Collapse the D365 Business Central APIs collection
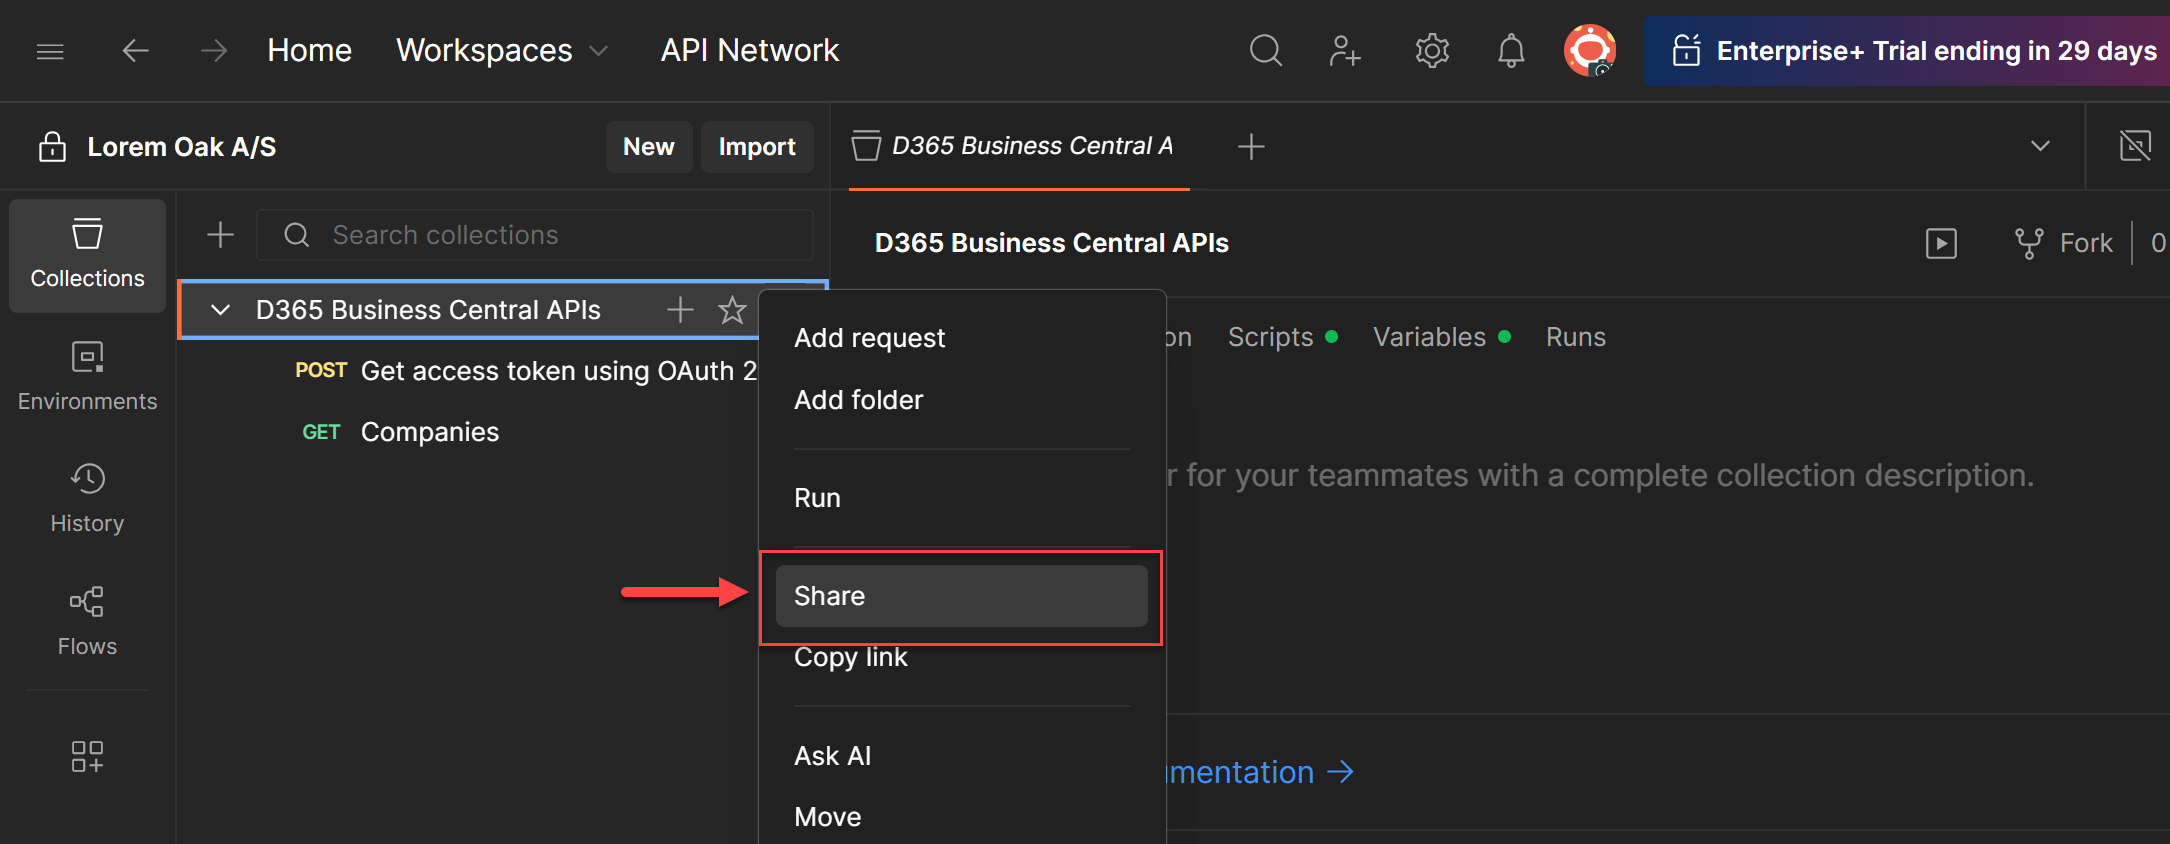This screenshot has height=844, width=2170. pyautogui.click(x=221, y=310)
